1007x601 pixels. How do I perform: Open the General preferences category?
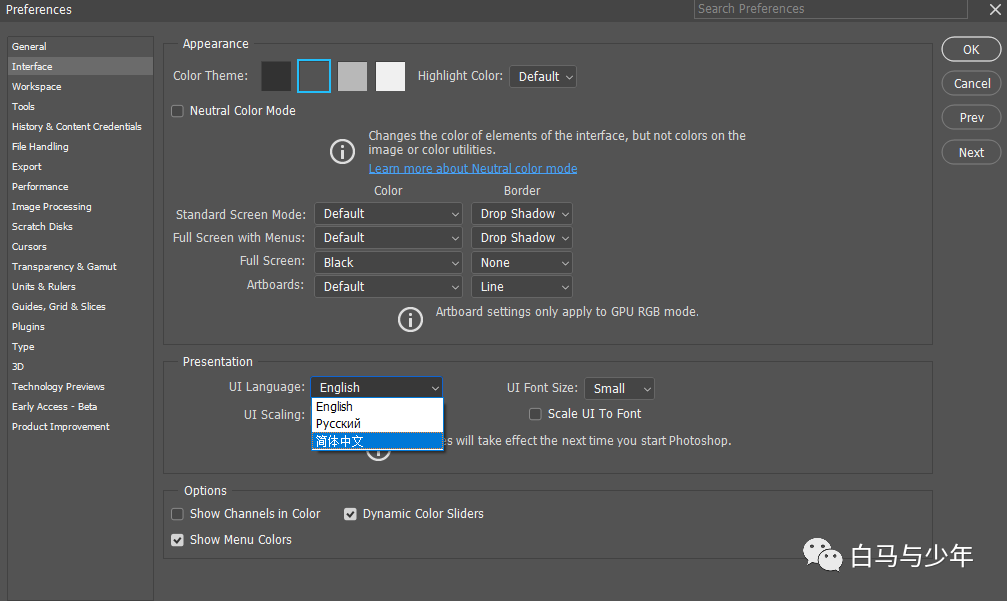(80, 46)
